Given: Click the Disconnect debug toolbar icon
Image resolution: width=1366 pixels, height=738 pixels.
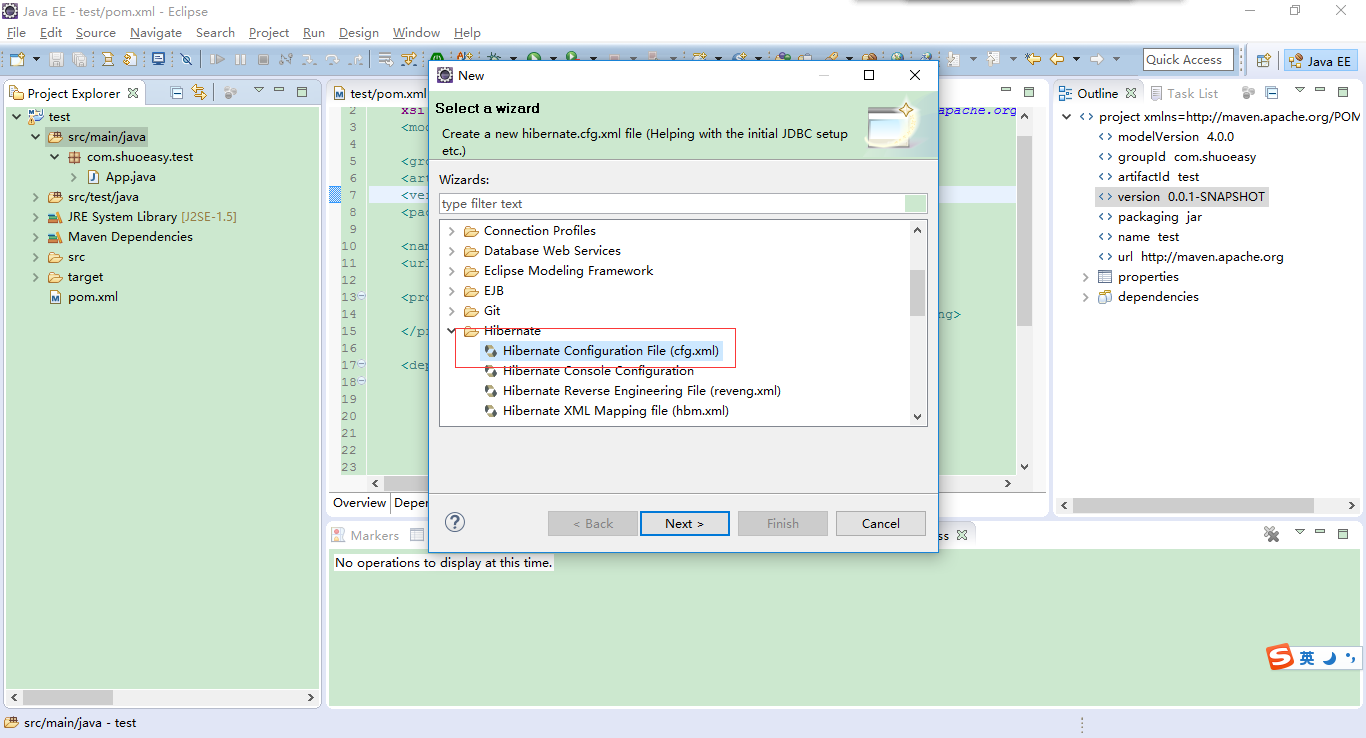Looking at the screenshot, I should click(x=286, y=60).
